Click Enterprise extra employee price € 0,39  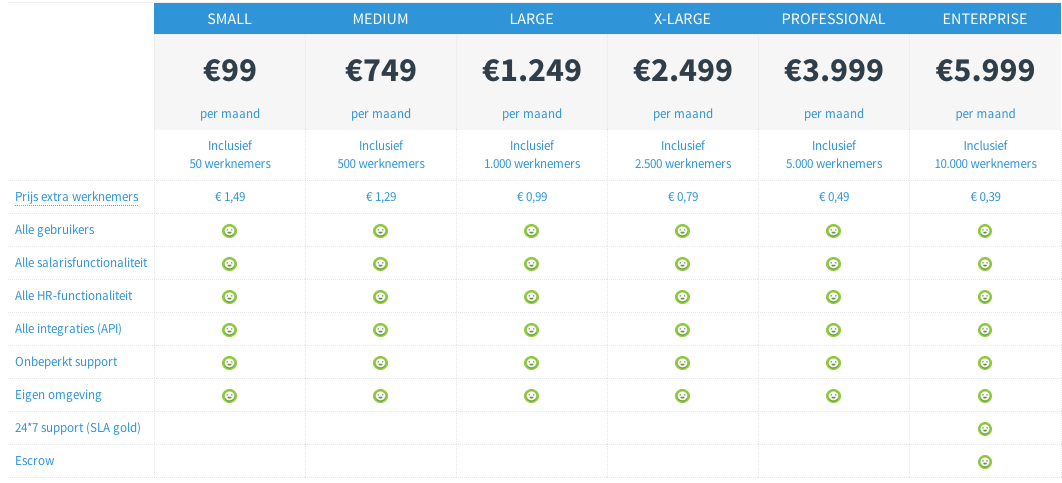pos(985,197)
